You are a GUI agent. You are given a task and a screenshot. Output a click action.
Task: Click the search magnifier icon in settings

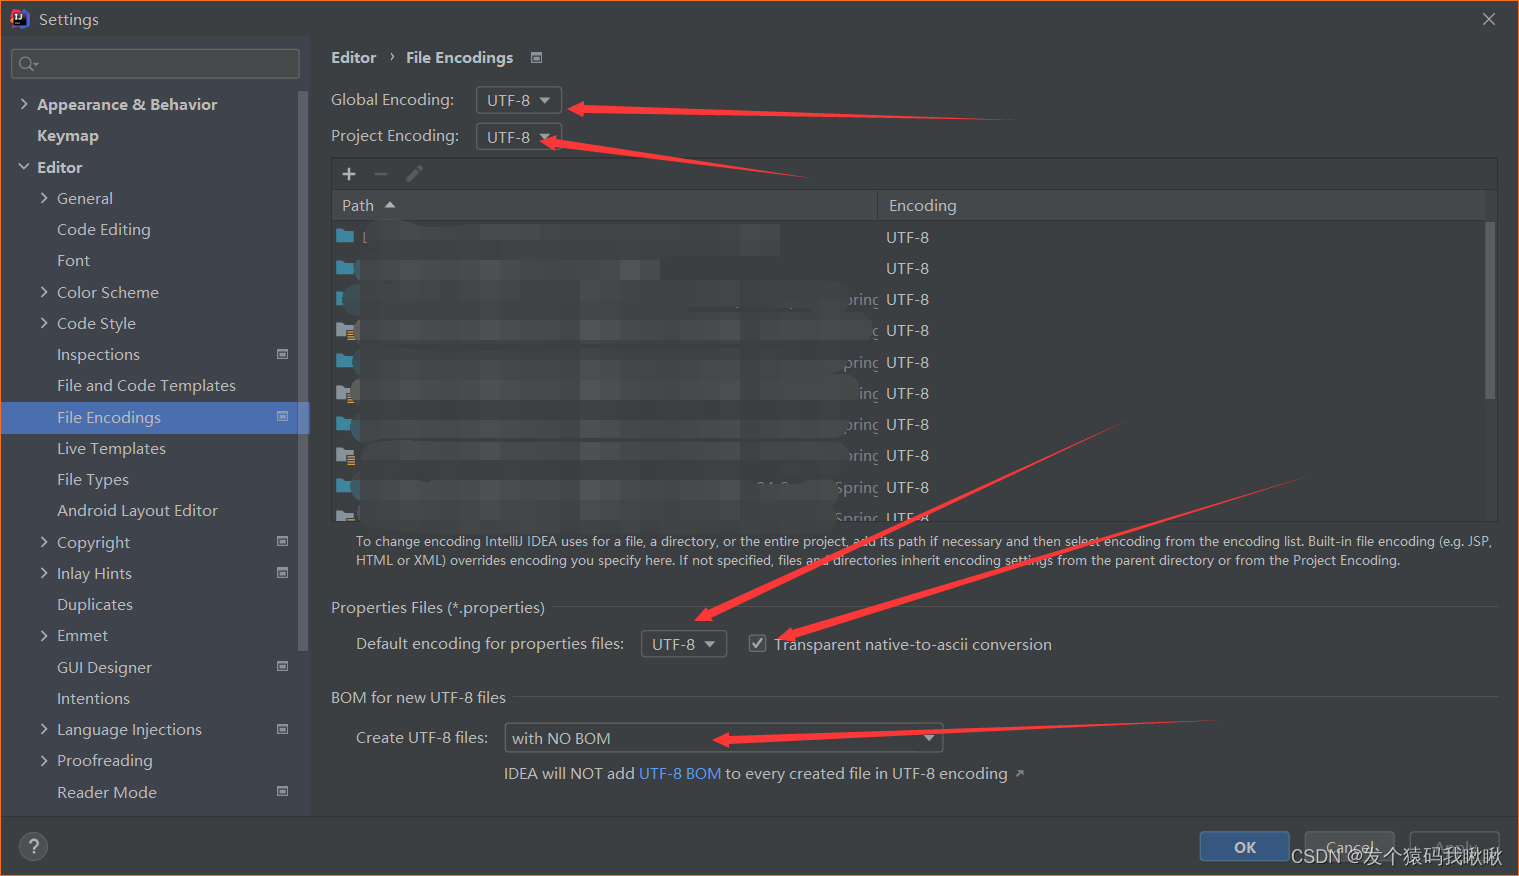tap(27, 64)
